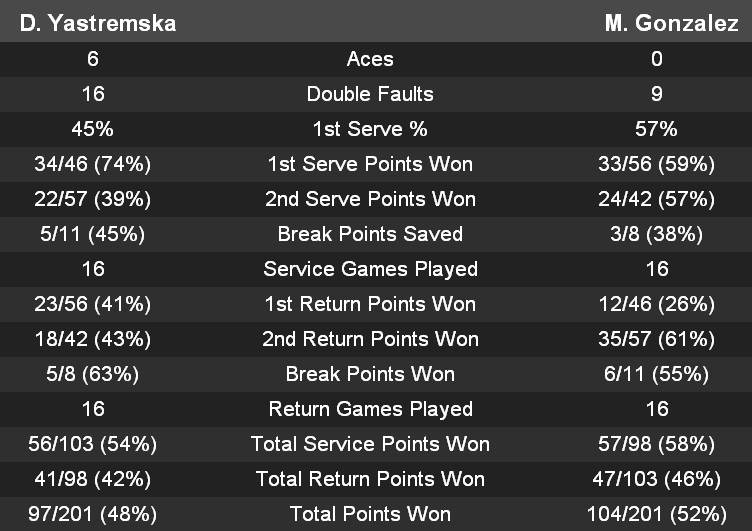Click the M. Gonzalez player name header
This screenshot has width=752, height=531.
tap(671, 24)
